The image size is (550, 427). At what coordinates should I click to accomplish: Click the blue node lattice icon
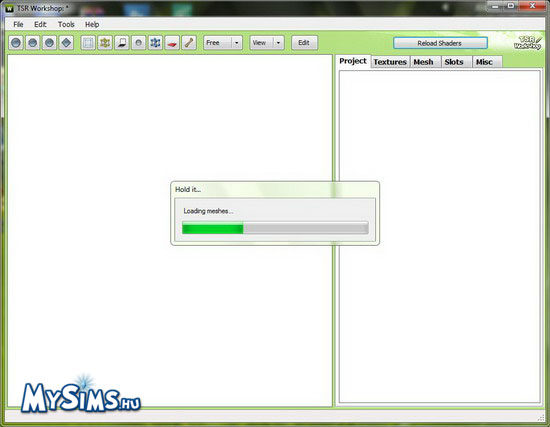[x=155, y=43]
